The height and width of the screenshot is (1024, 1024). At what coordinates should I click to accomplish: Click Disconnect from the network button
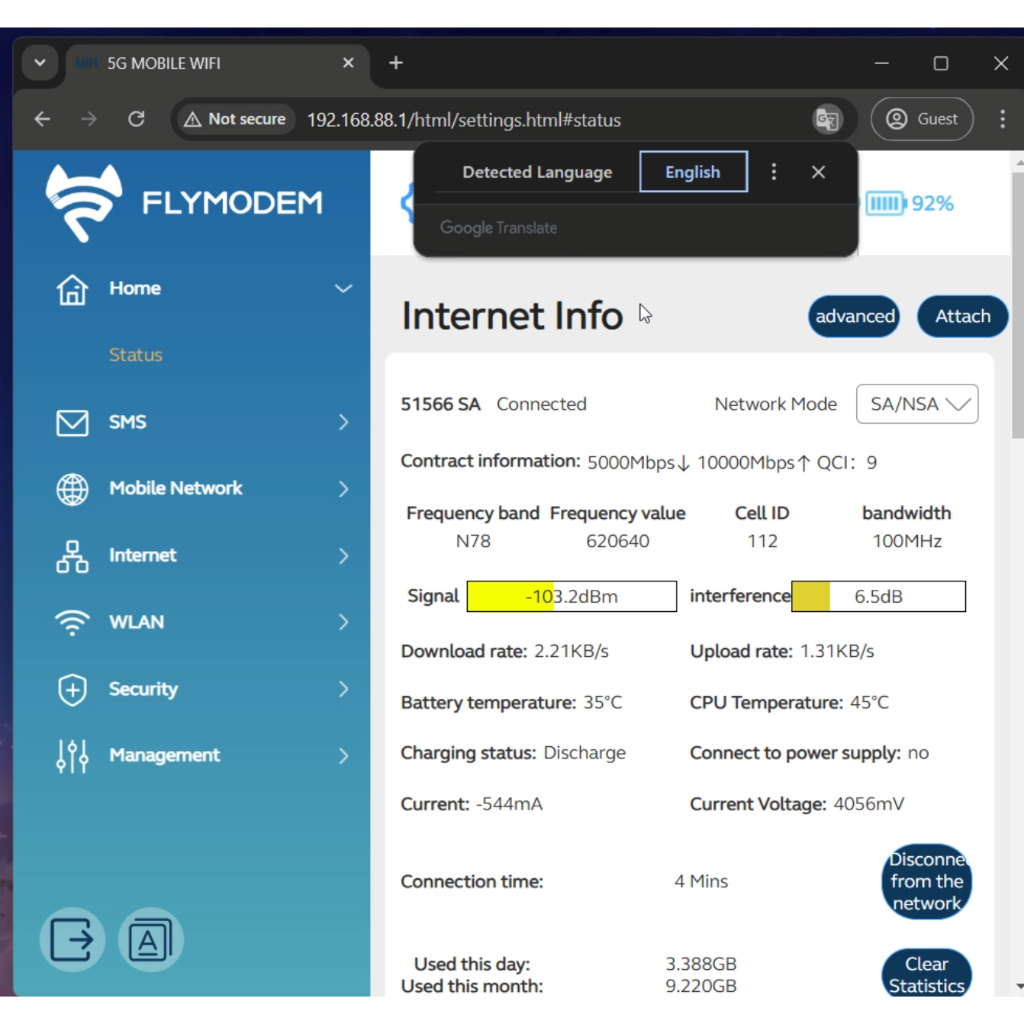click(x=926, y=881)
